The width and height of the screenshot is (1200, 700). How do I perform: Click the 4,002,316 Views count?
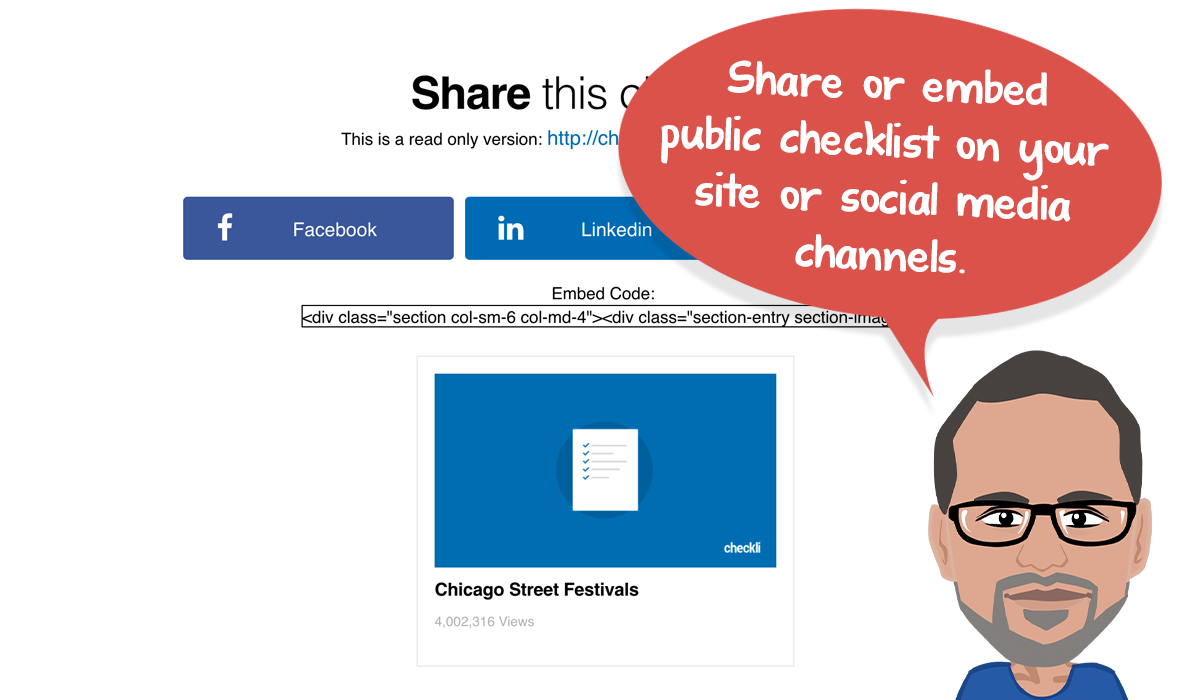point(484,622)
